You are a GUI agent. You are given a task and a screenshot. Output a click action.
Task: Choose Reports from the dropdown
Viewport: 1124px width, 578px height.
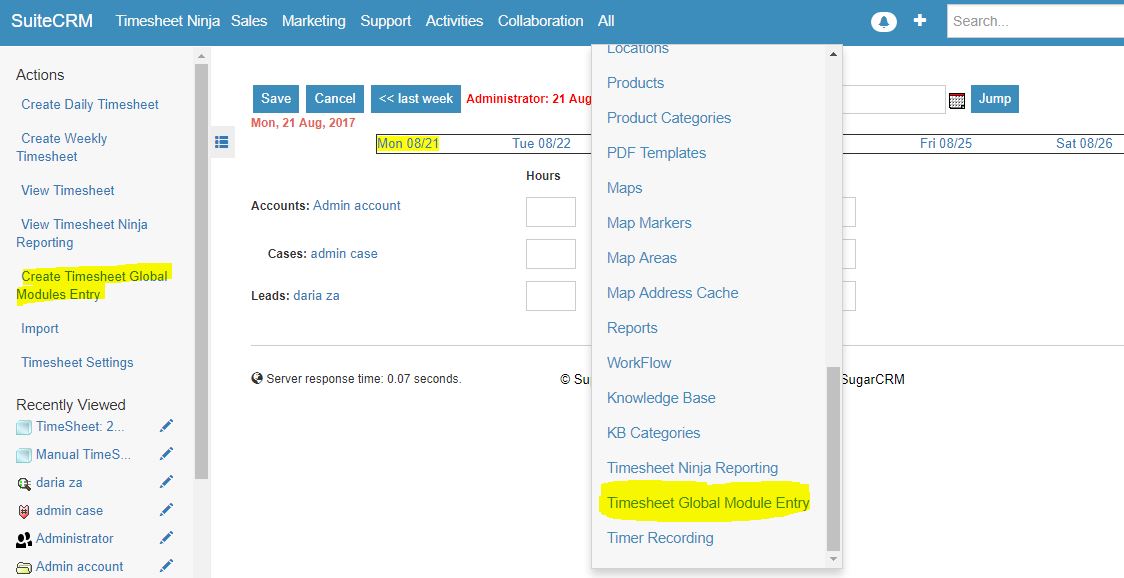(x=632, y=328)
